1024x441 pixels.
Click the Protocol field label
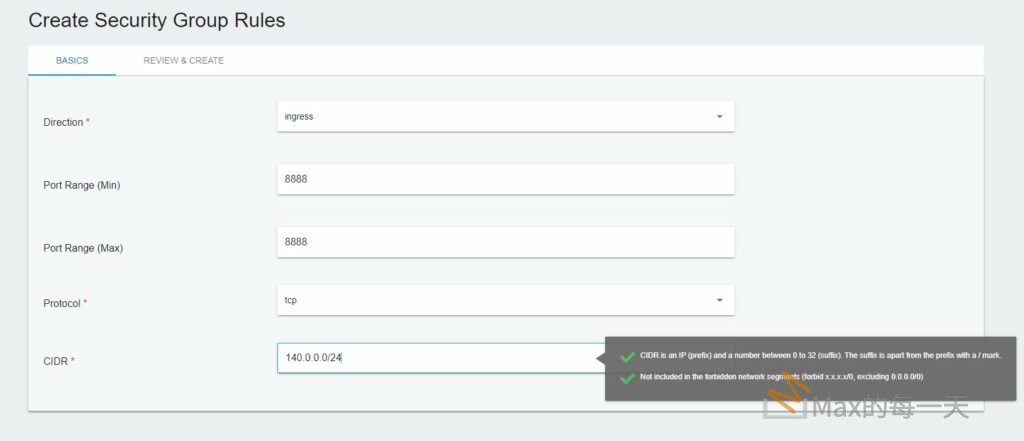[x=64, y=303]
